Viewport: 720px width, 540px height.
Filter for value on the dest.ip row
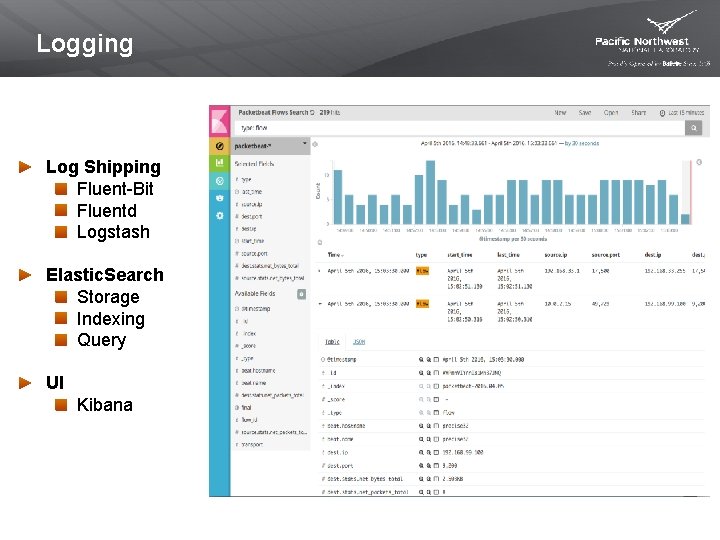click(421, 453)
